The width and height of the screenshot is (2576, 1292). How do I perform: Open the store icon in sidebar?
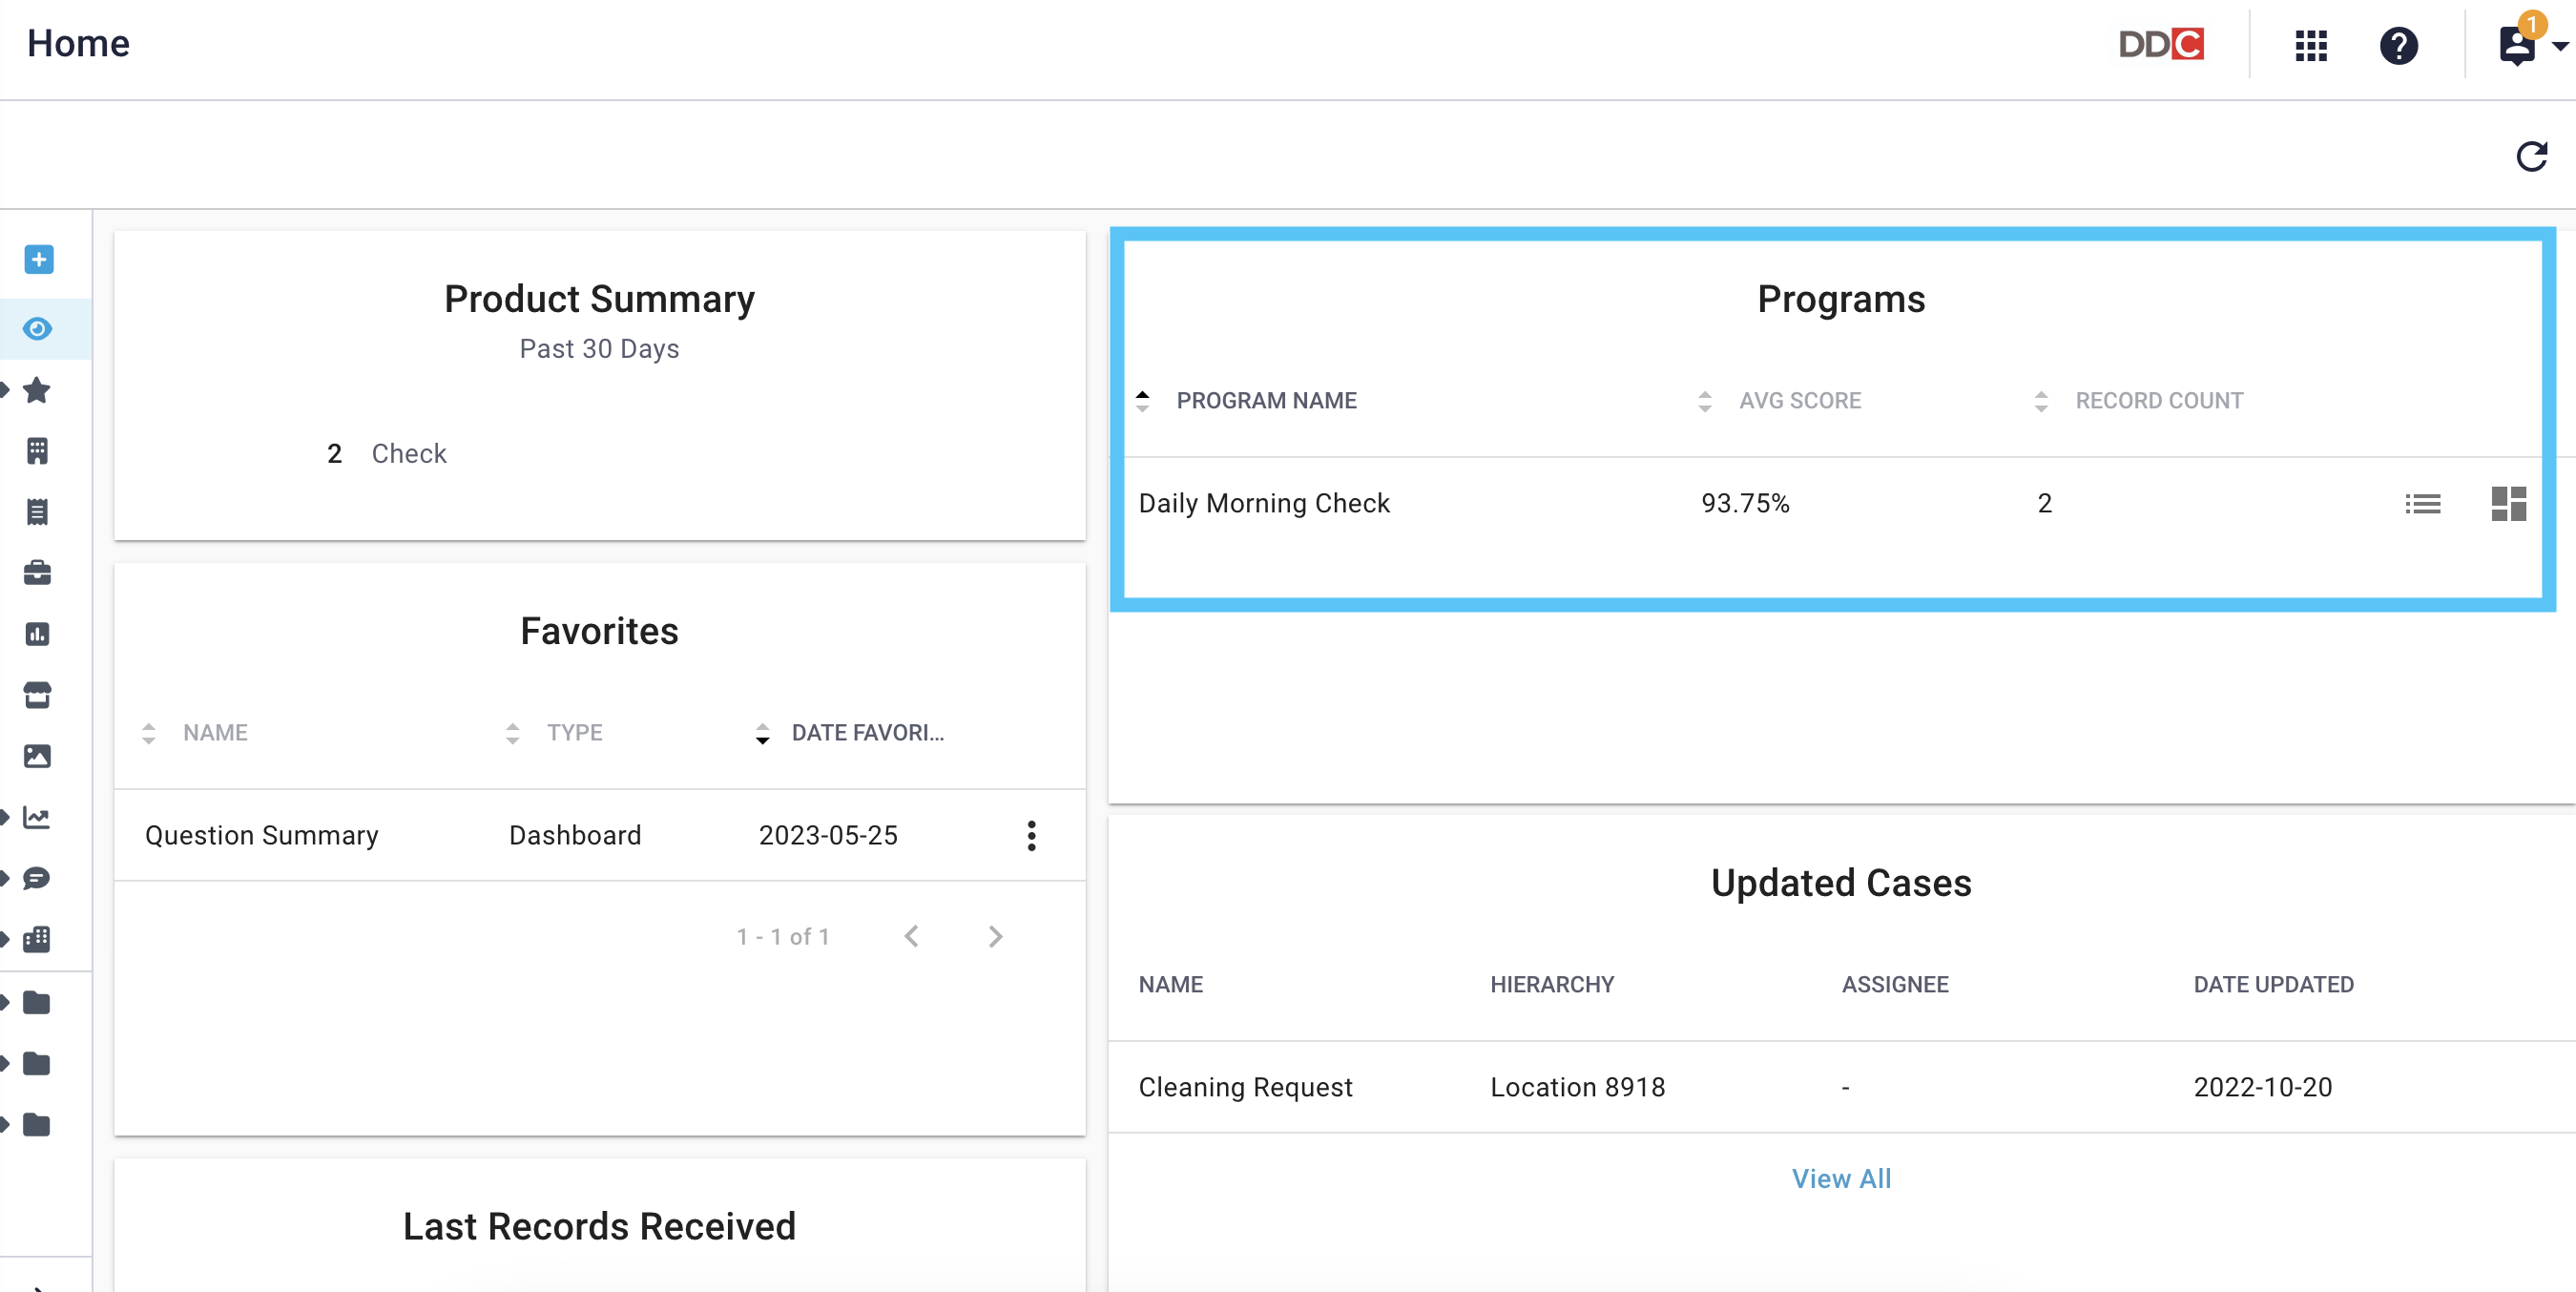coord(37,695)
